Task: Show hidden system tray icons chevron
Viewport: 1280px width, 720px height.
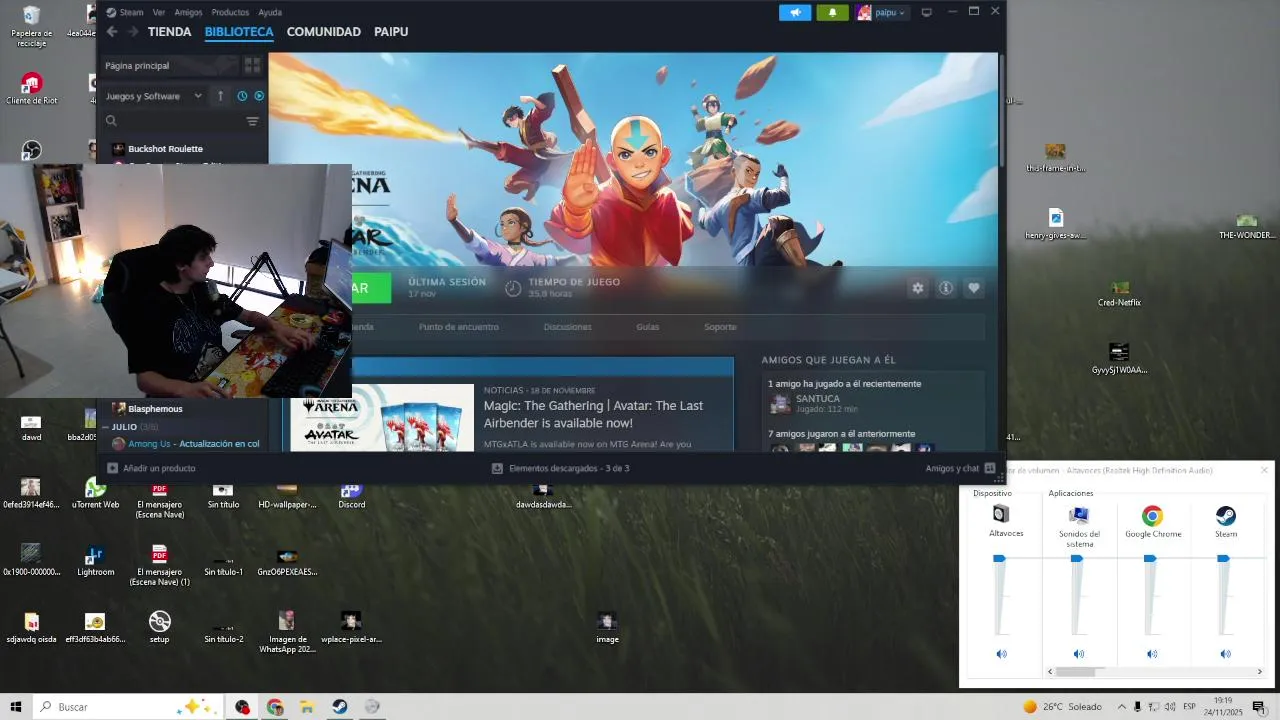Action: click(1120, 707)
